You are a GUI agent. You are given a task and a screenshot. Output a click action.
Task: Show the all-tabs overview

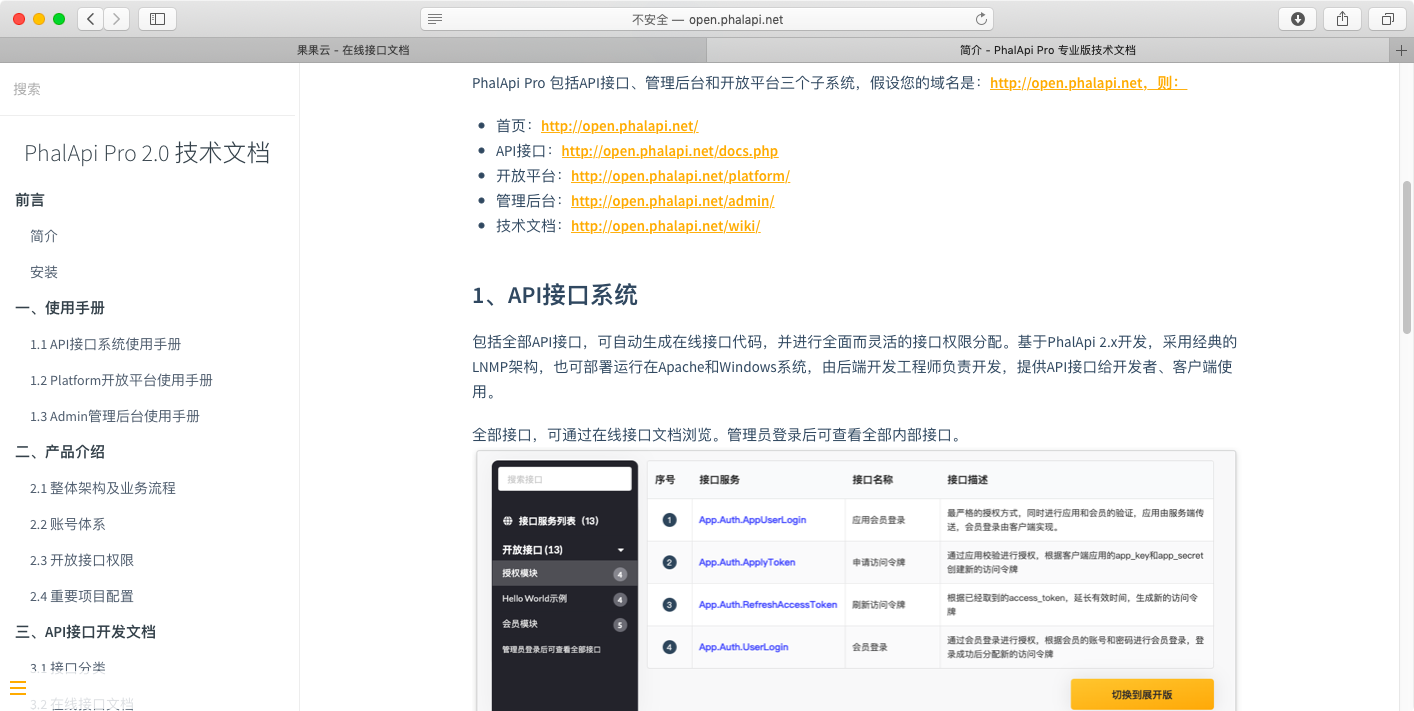click(1387, 18)
